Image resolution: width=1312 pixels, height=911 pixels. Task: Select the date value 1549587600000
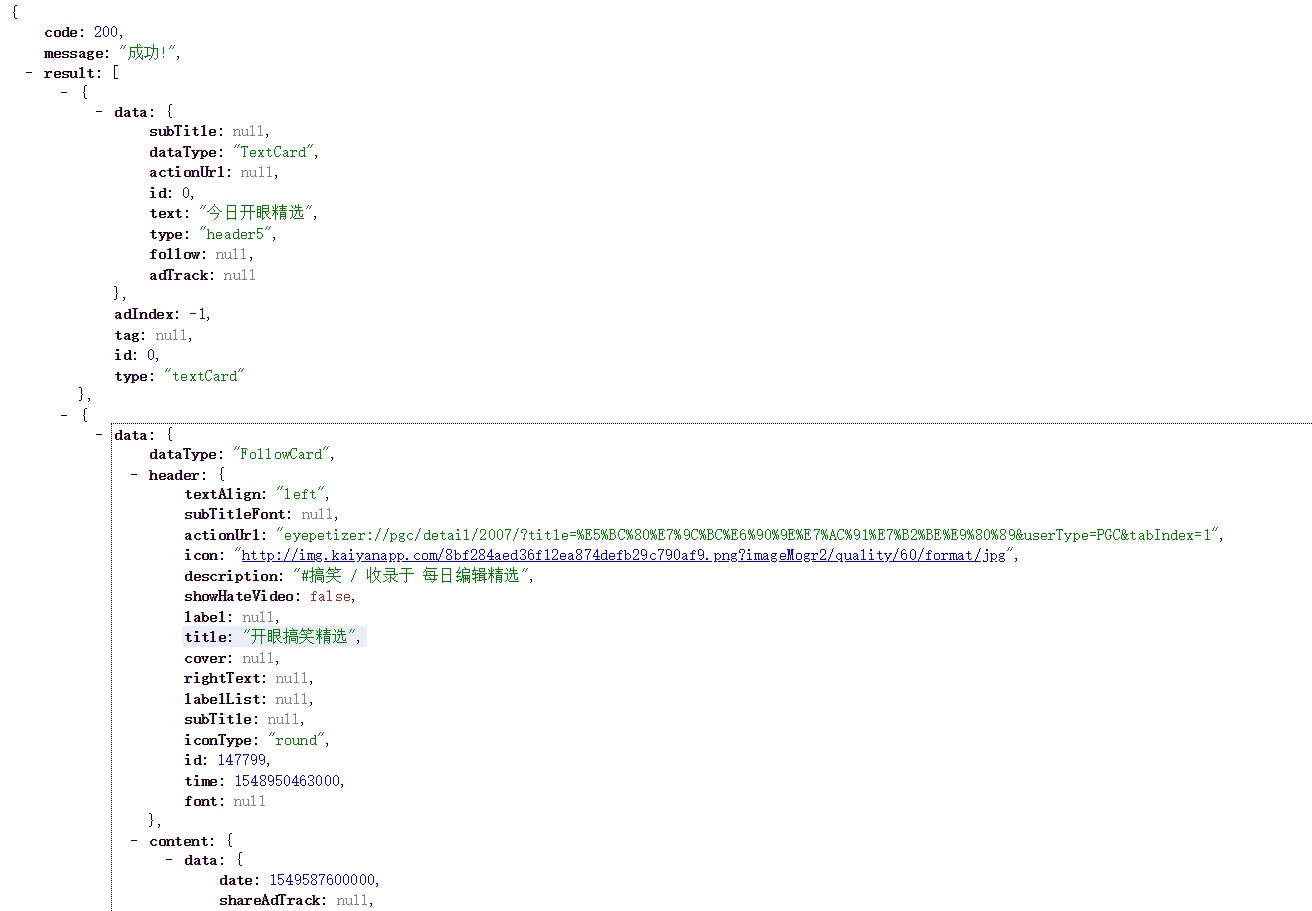tap(322, 880)
